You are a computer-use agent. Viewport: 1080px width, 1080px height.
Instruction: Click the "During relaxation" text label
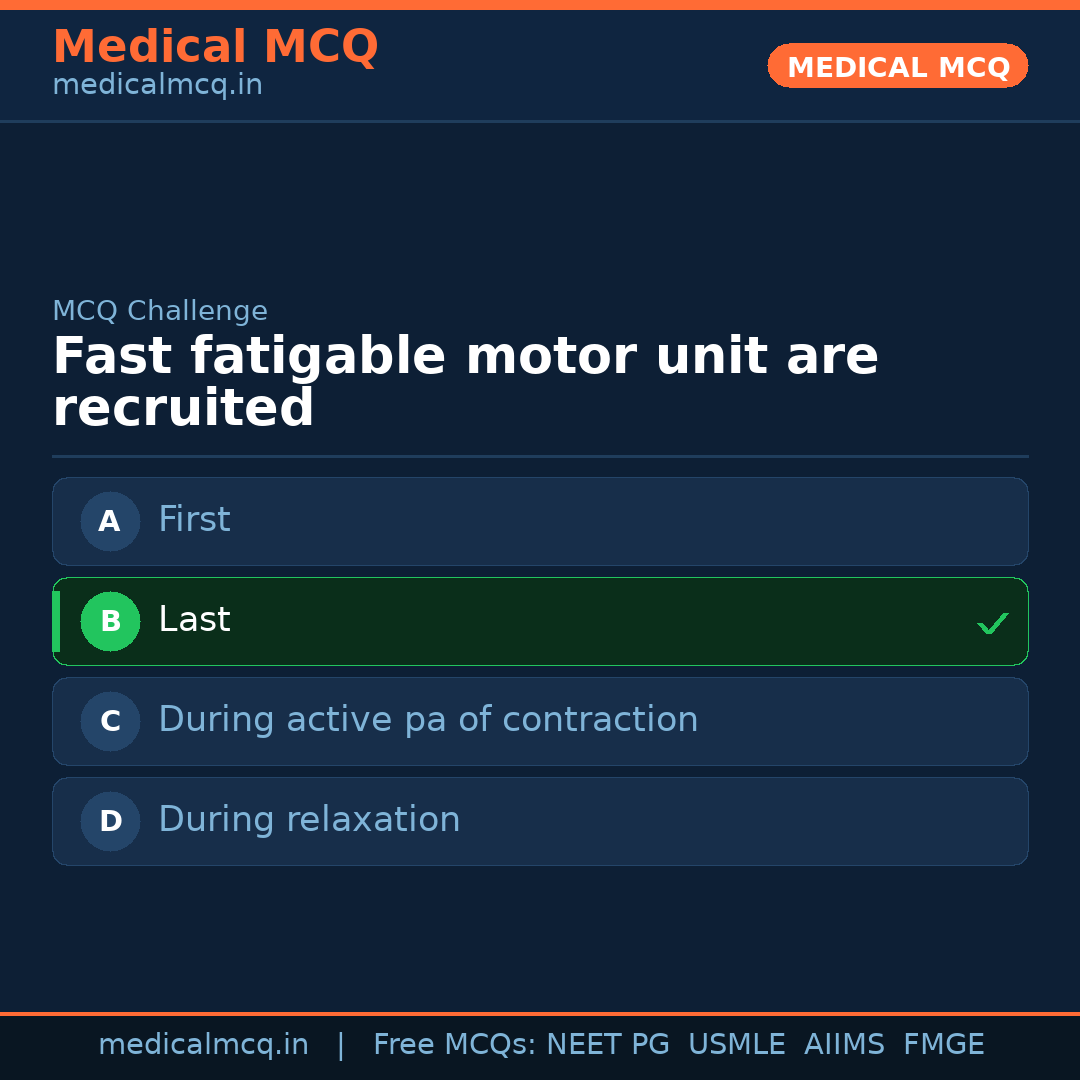[309, 820]
